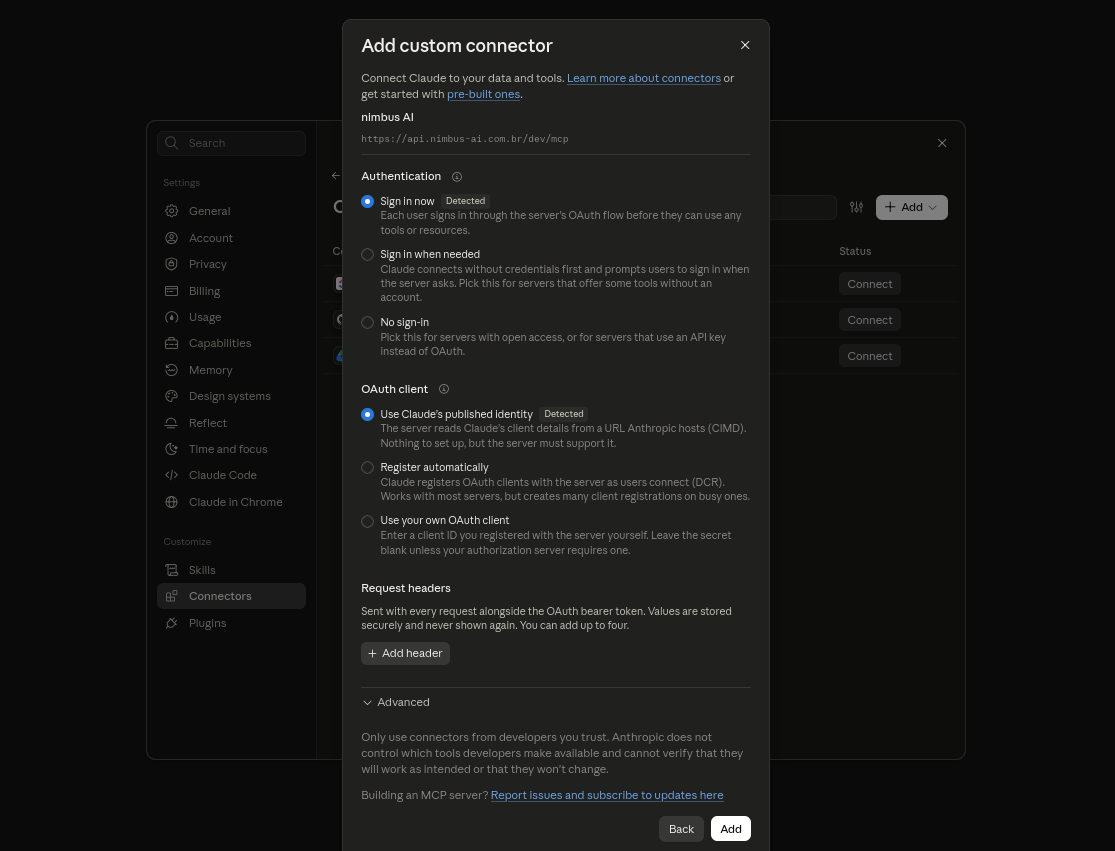
Task: Click the Claude in Chrome globe icon
Action: pyautogui.click(x=171, y=502)
